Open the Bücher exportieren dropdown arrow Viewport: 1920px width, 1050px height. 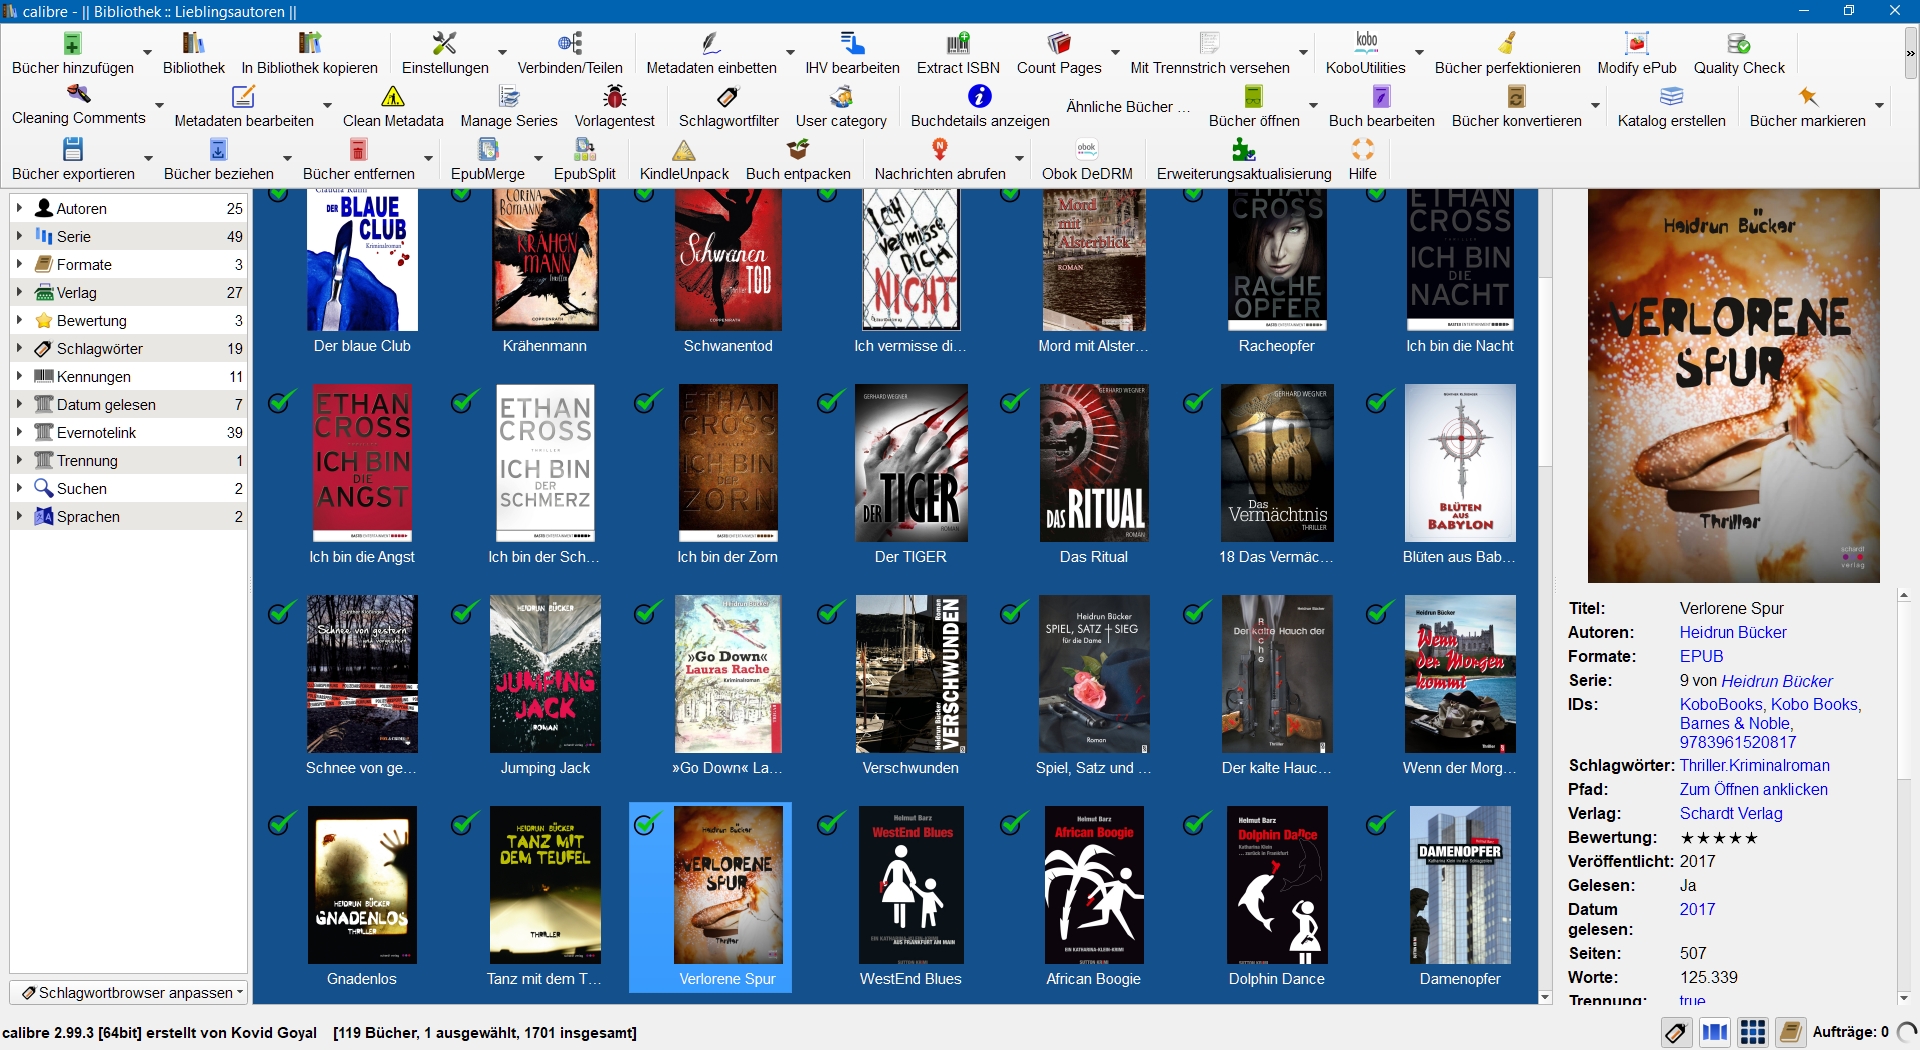tap(149, 159)
